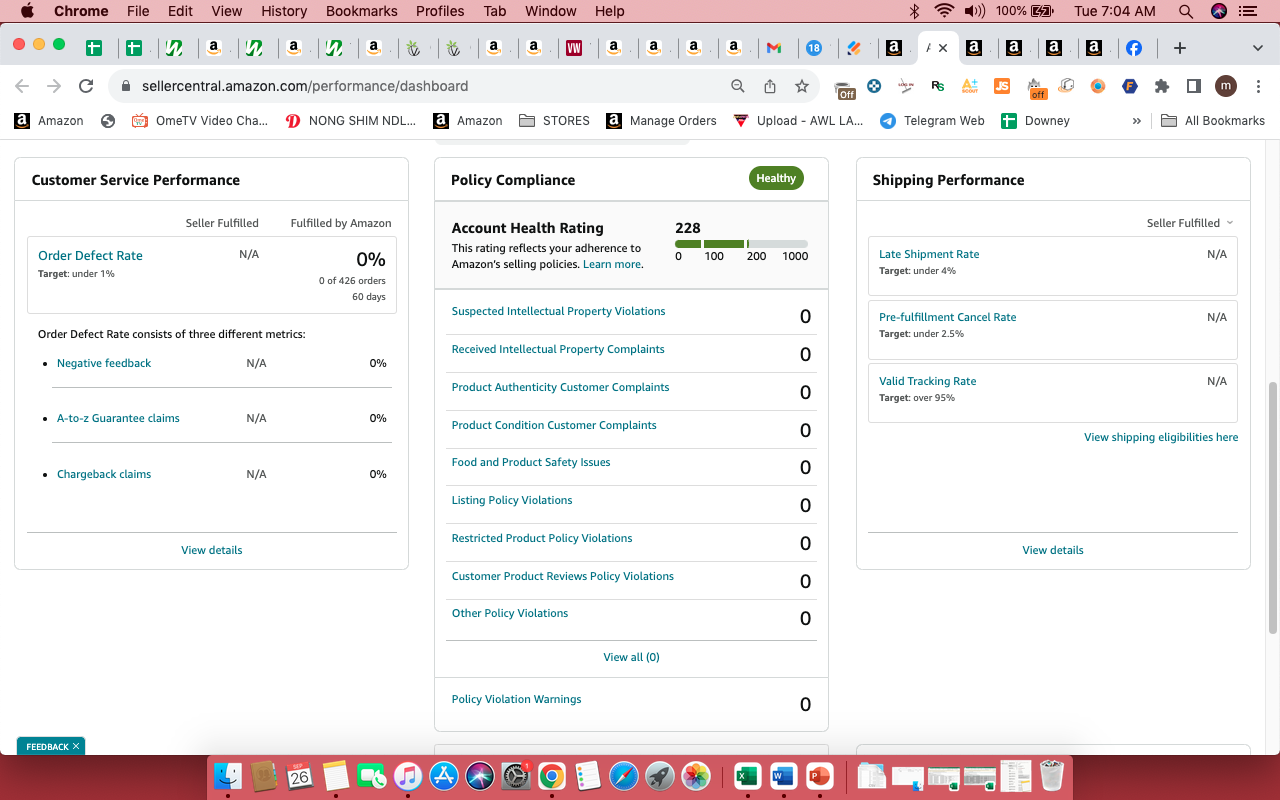Open the Chargeback claims link
The image size is (1280, 800).
point(104,474)
